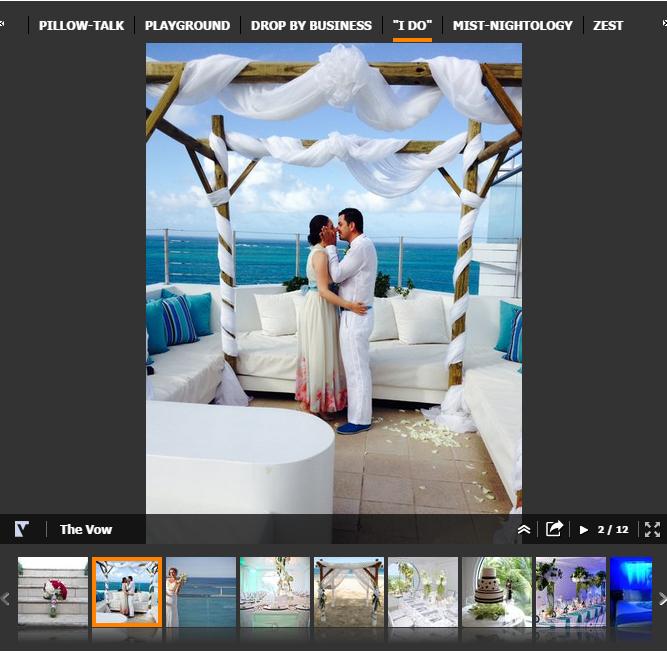Screen dimensions: 667x653
Task: Open the PILLOW-TALK tab
Action: pos(81,26)
